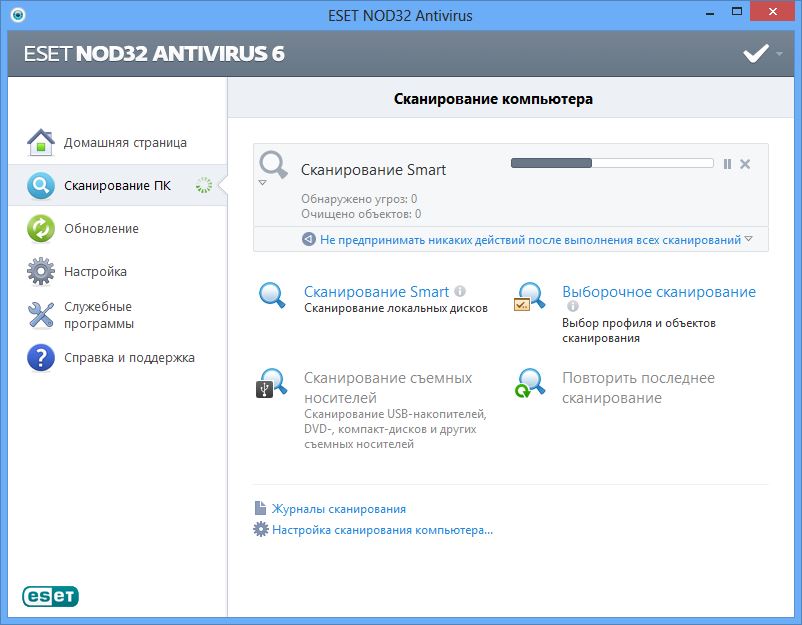Open Настройка сканирования компьютера link

click(x=383, y=530)
